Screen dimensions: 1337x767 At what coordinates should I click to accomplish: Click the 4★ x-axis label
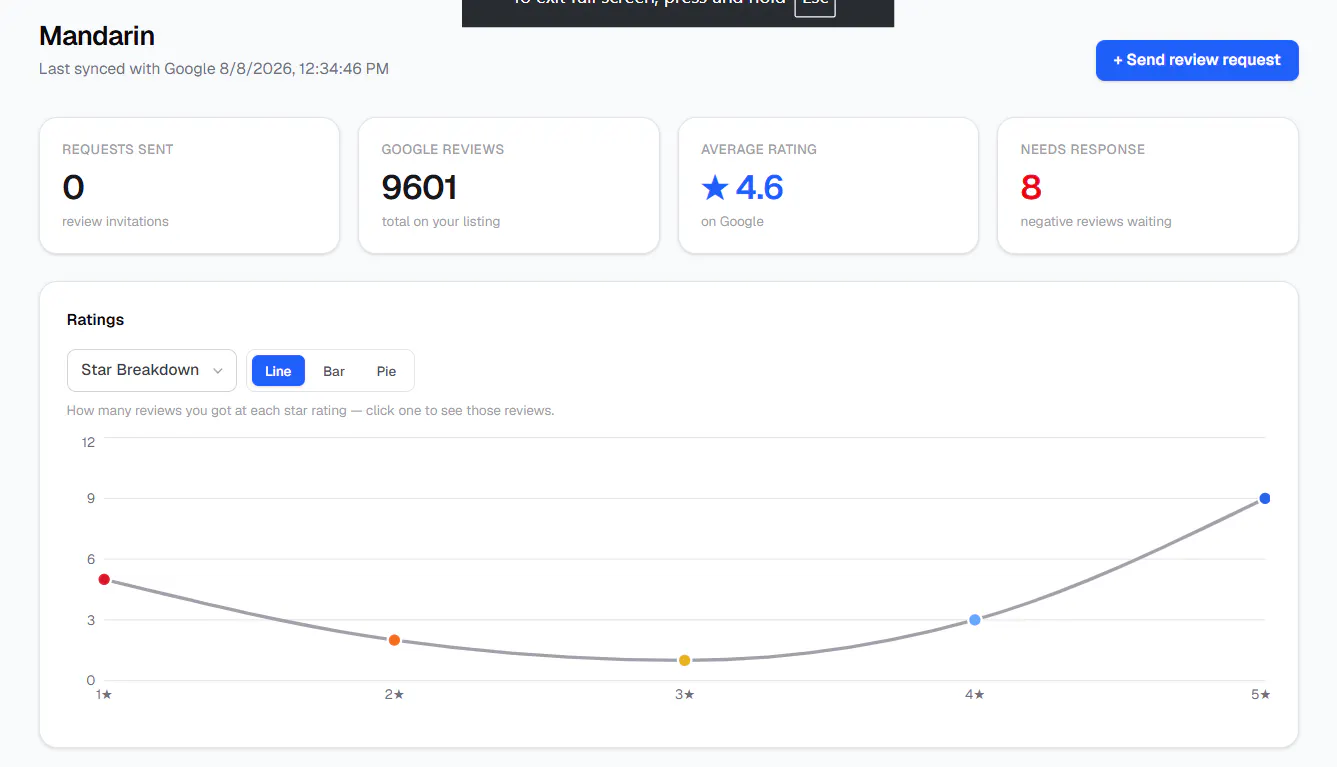(975, 694)
